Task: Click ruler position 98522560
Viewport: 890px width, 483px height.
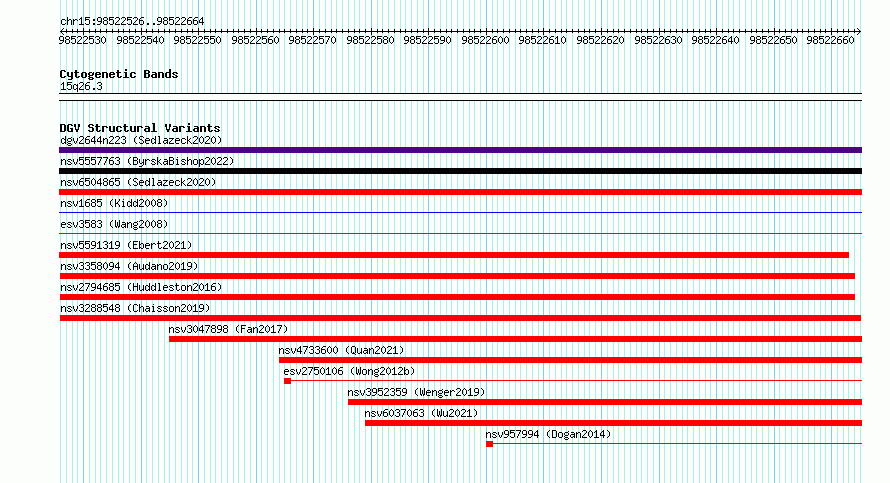Action: click(255, 40)
